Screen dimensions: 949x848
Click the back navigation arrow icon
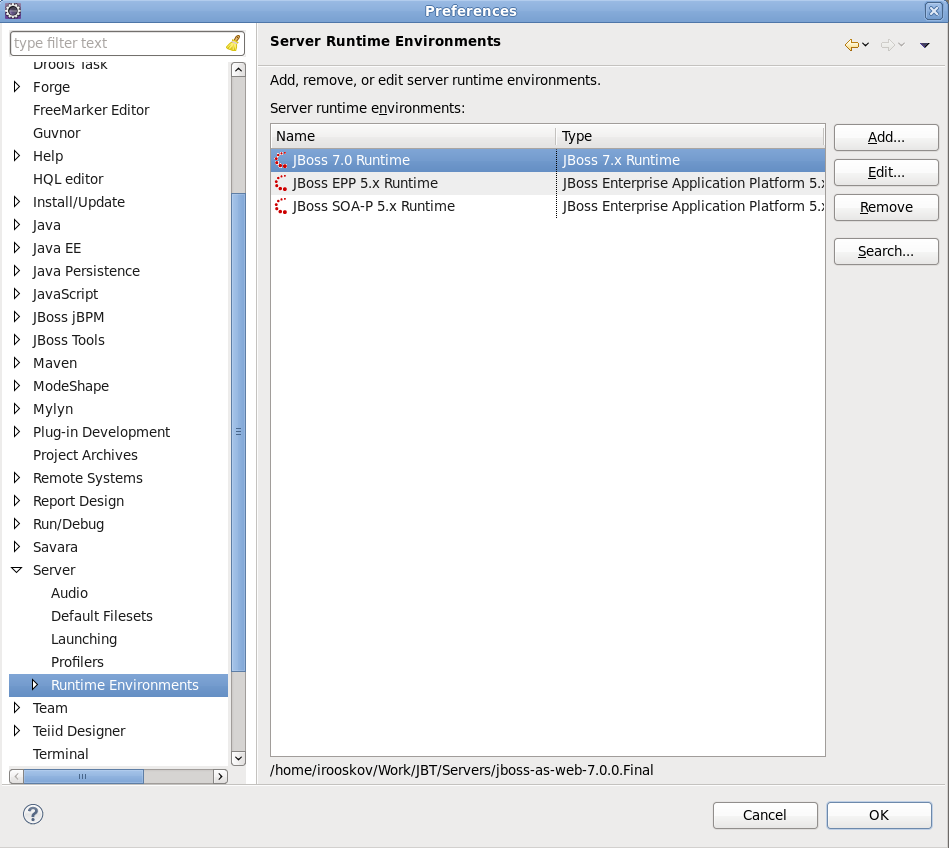click(x=849, y=44)
